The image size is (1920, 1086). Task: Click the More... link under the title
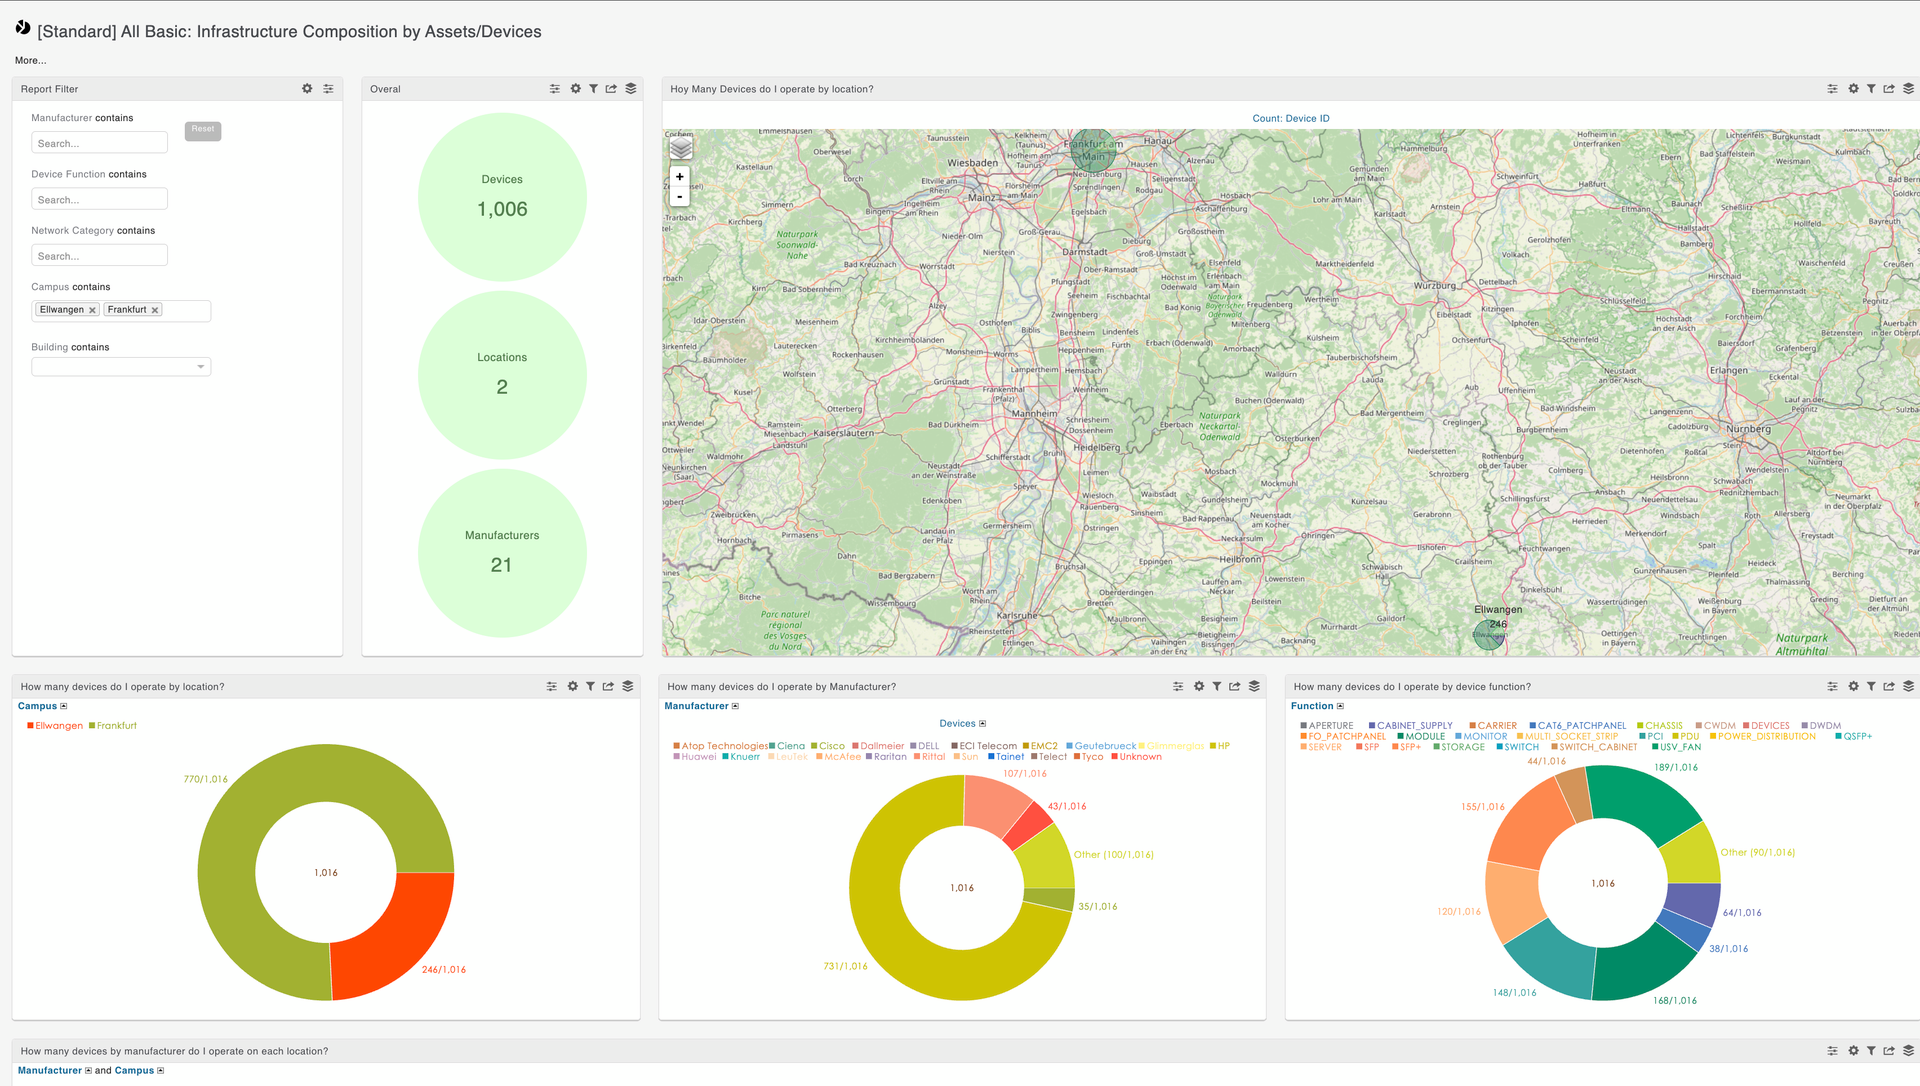coord(30,61)
